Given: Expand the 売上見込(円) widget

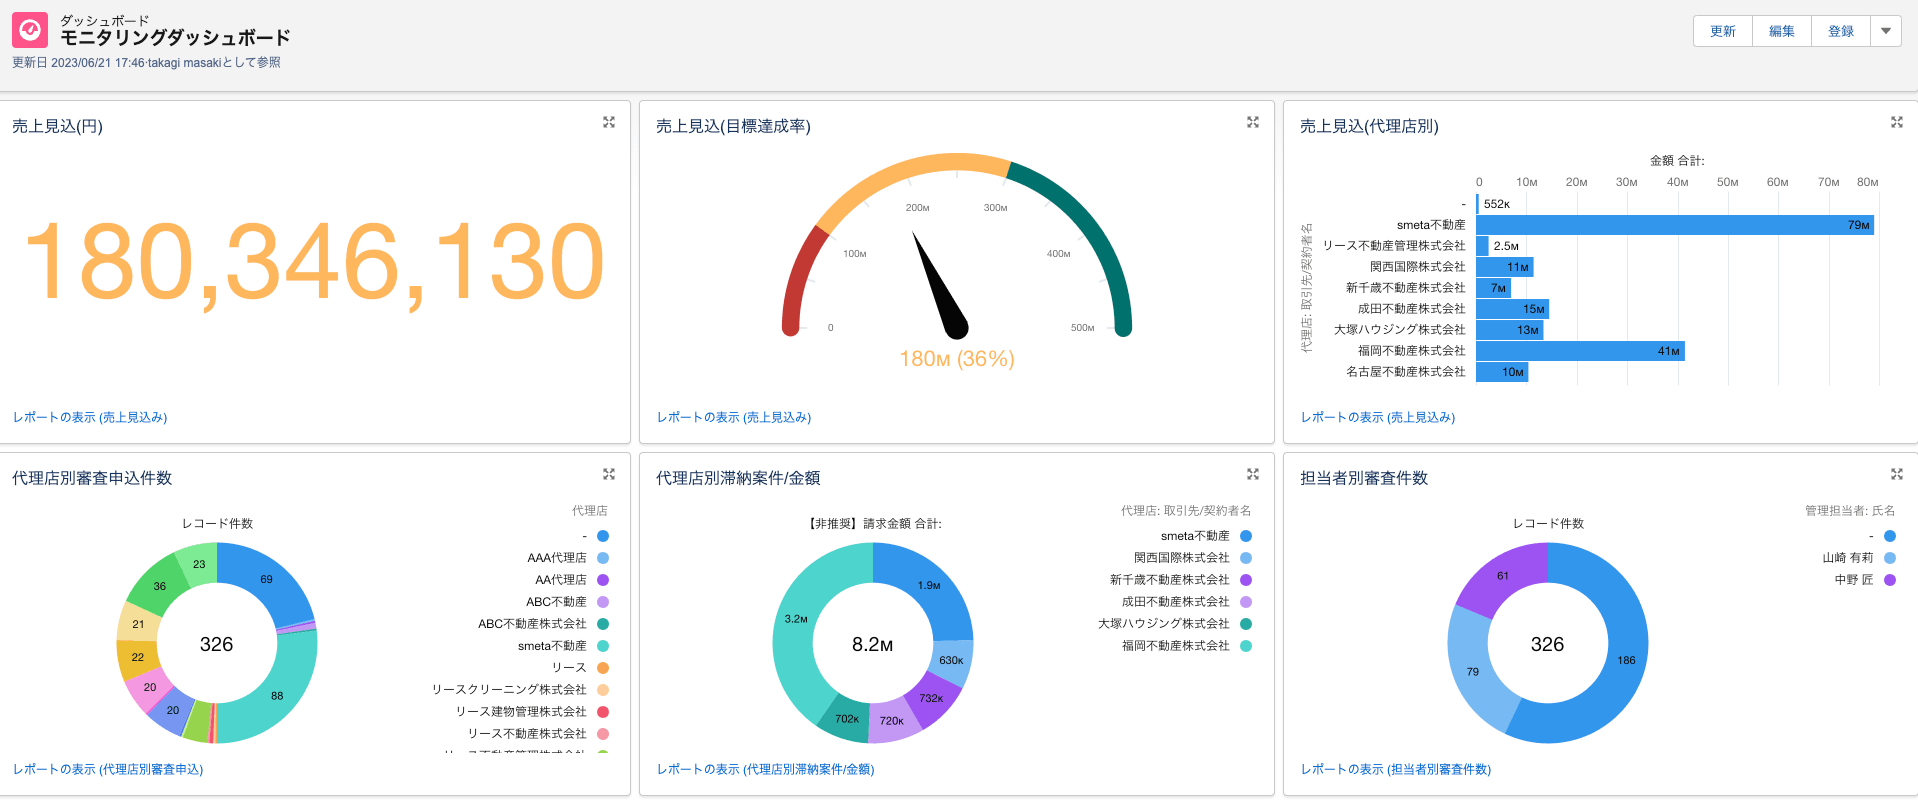Looking at the screenshot, I should (x=609, y=122).
